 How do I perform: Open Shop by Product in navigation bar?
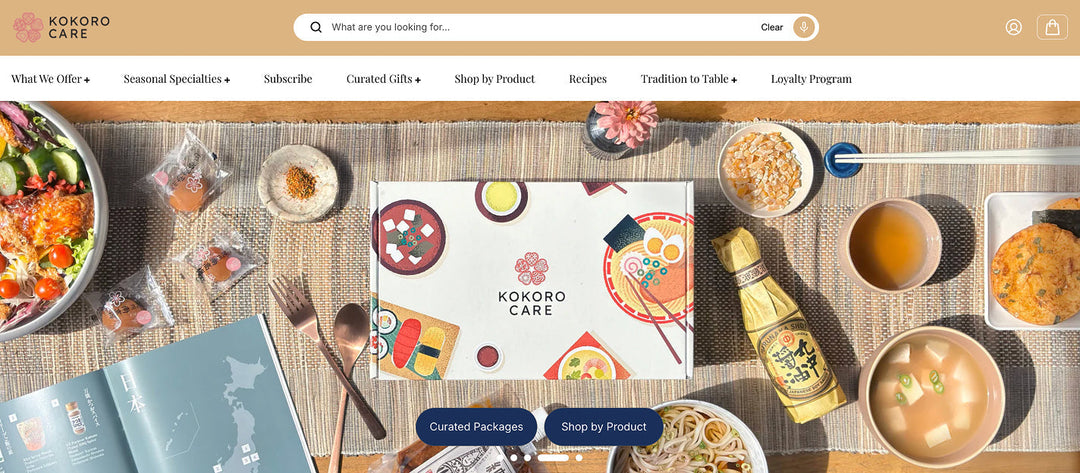[x=495, y=79]
